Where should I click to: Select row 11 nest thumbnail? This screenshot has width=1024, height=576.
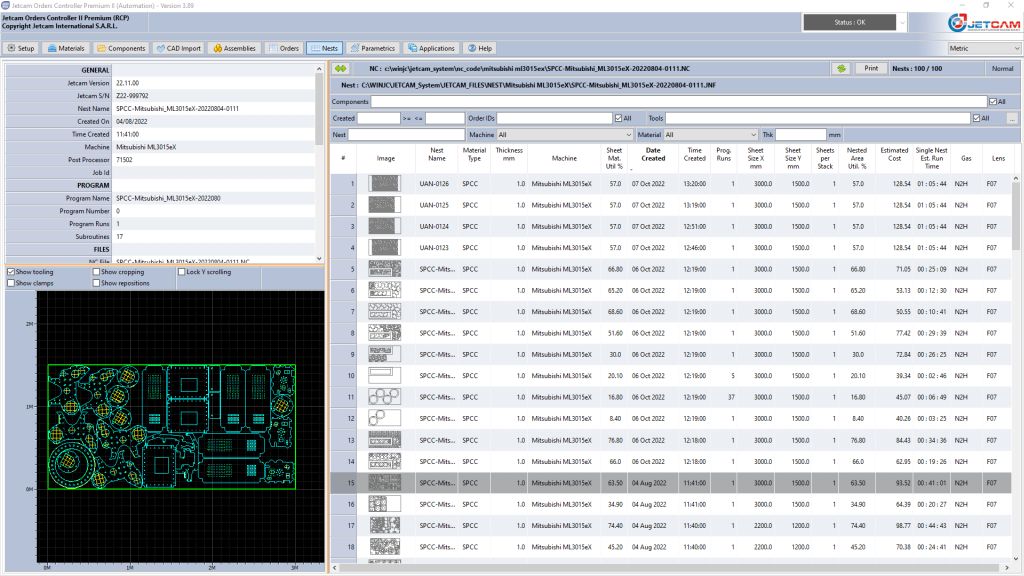tap(385, 397)
